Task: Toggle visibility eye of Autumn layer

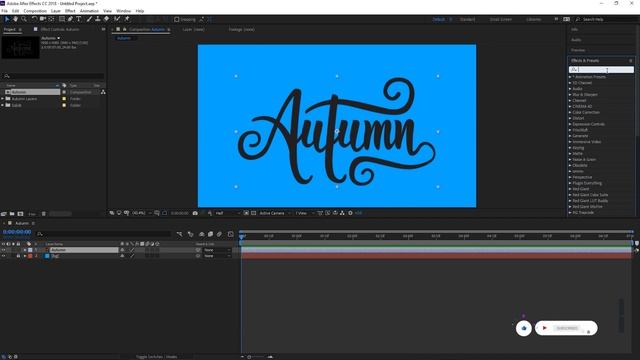Action: [x=3, y=250]
